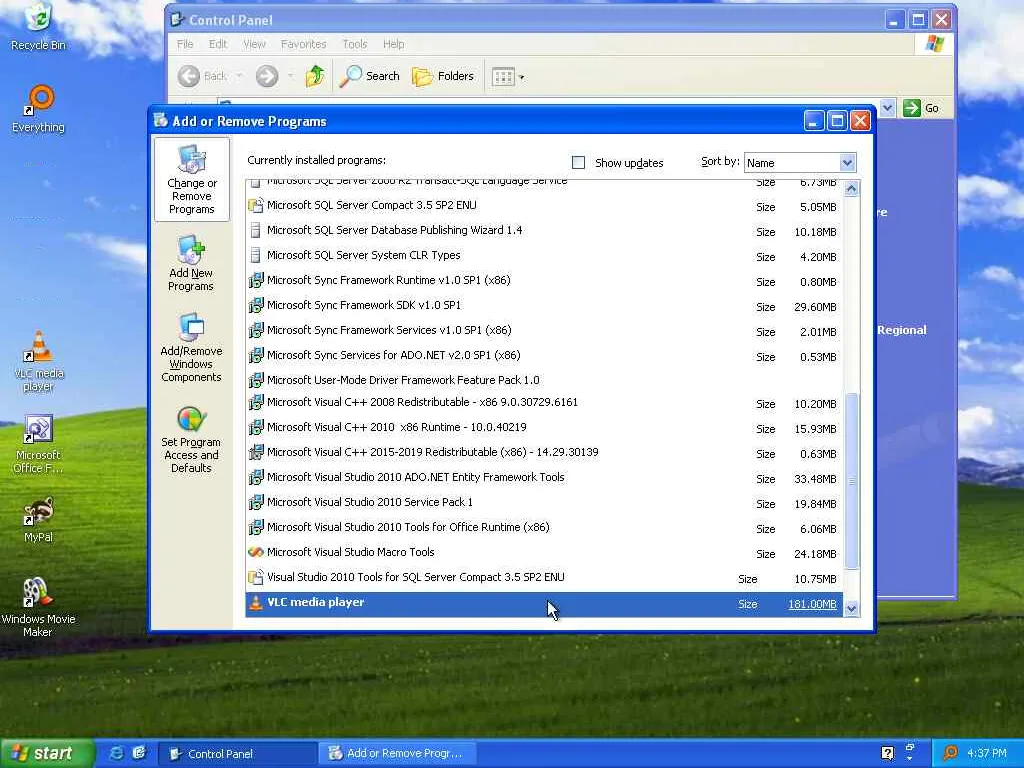Image resolution: width=1024 pixels, height=768 pixels.
Task: Select Microsoft Visual Studio 2010 Service Pack 1
Action: point(544,503)
